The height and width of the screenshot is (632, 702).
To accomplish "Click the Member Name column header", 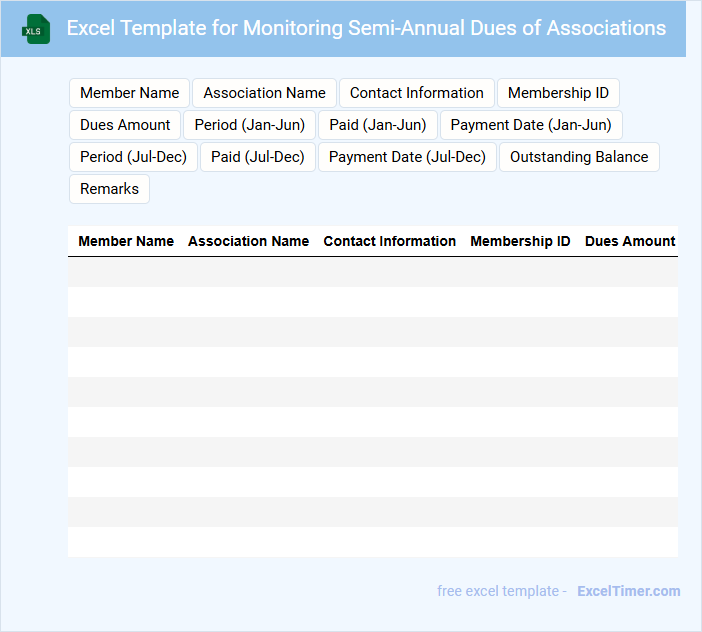I will [126, 241].
